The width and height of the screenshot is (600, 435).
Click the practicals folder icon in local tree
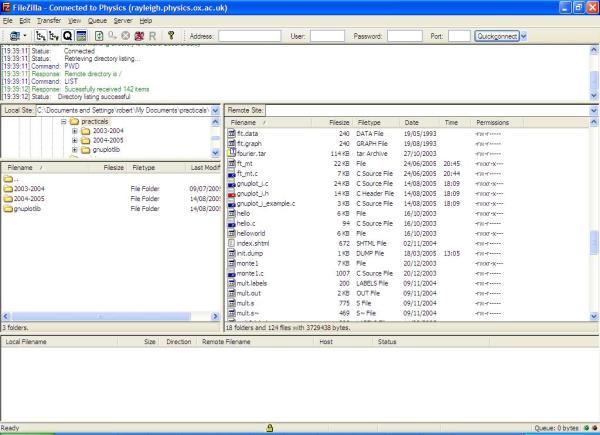click(x=74, y=122)
